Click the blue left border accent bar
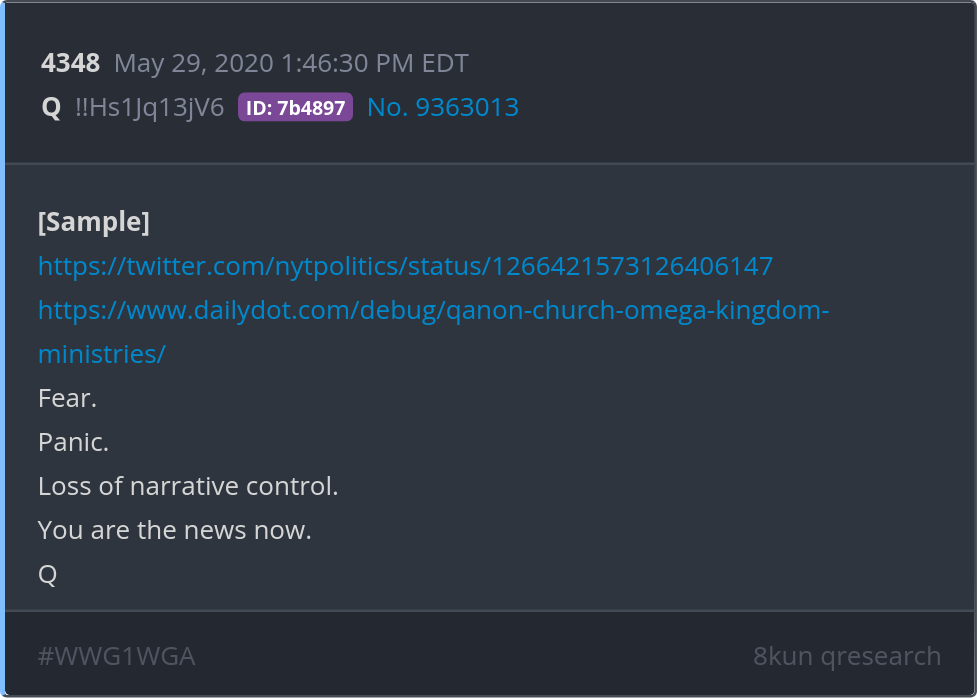This screenshot has width=978, height=698. [x=2, y=349]
